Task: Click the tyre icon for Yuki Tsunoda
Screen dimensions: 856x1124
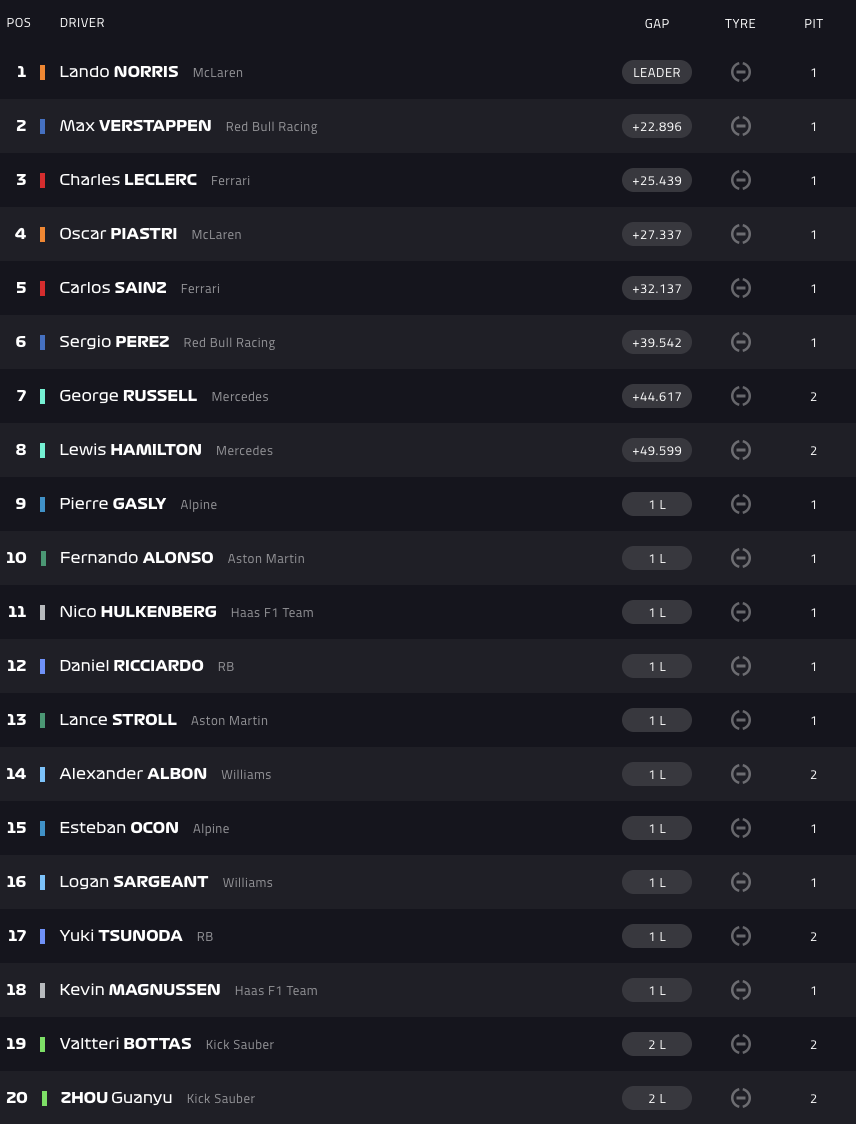Action: point(741,936)
